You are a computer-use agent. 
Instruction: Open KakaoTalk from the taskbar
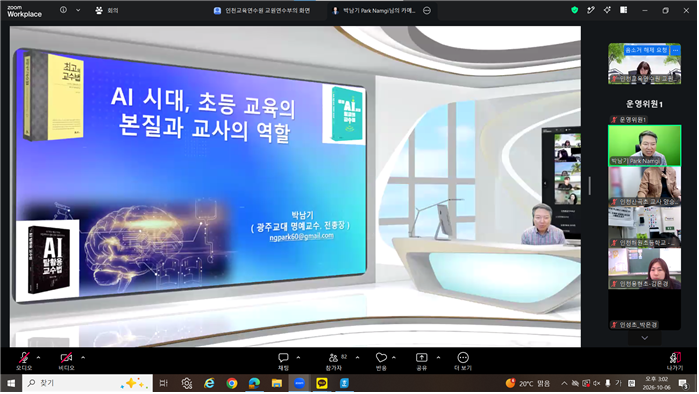click(322, 383)
